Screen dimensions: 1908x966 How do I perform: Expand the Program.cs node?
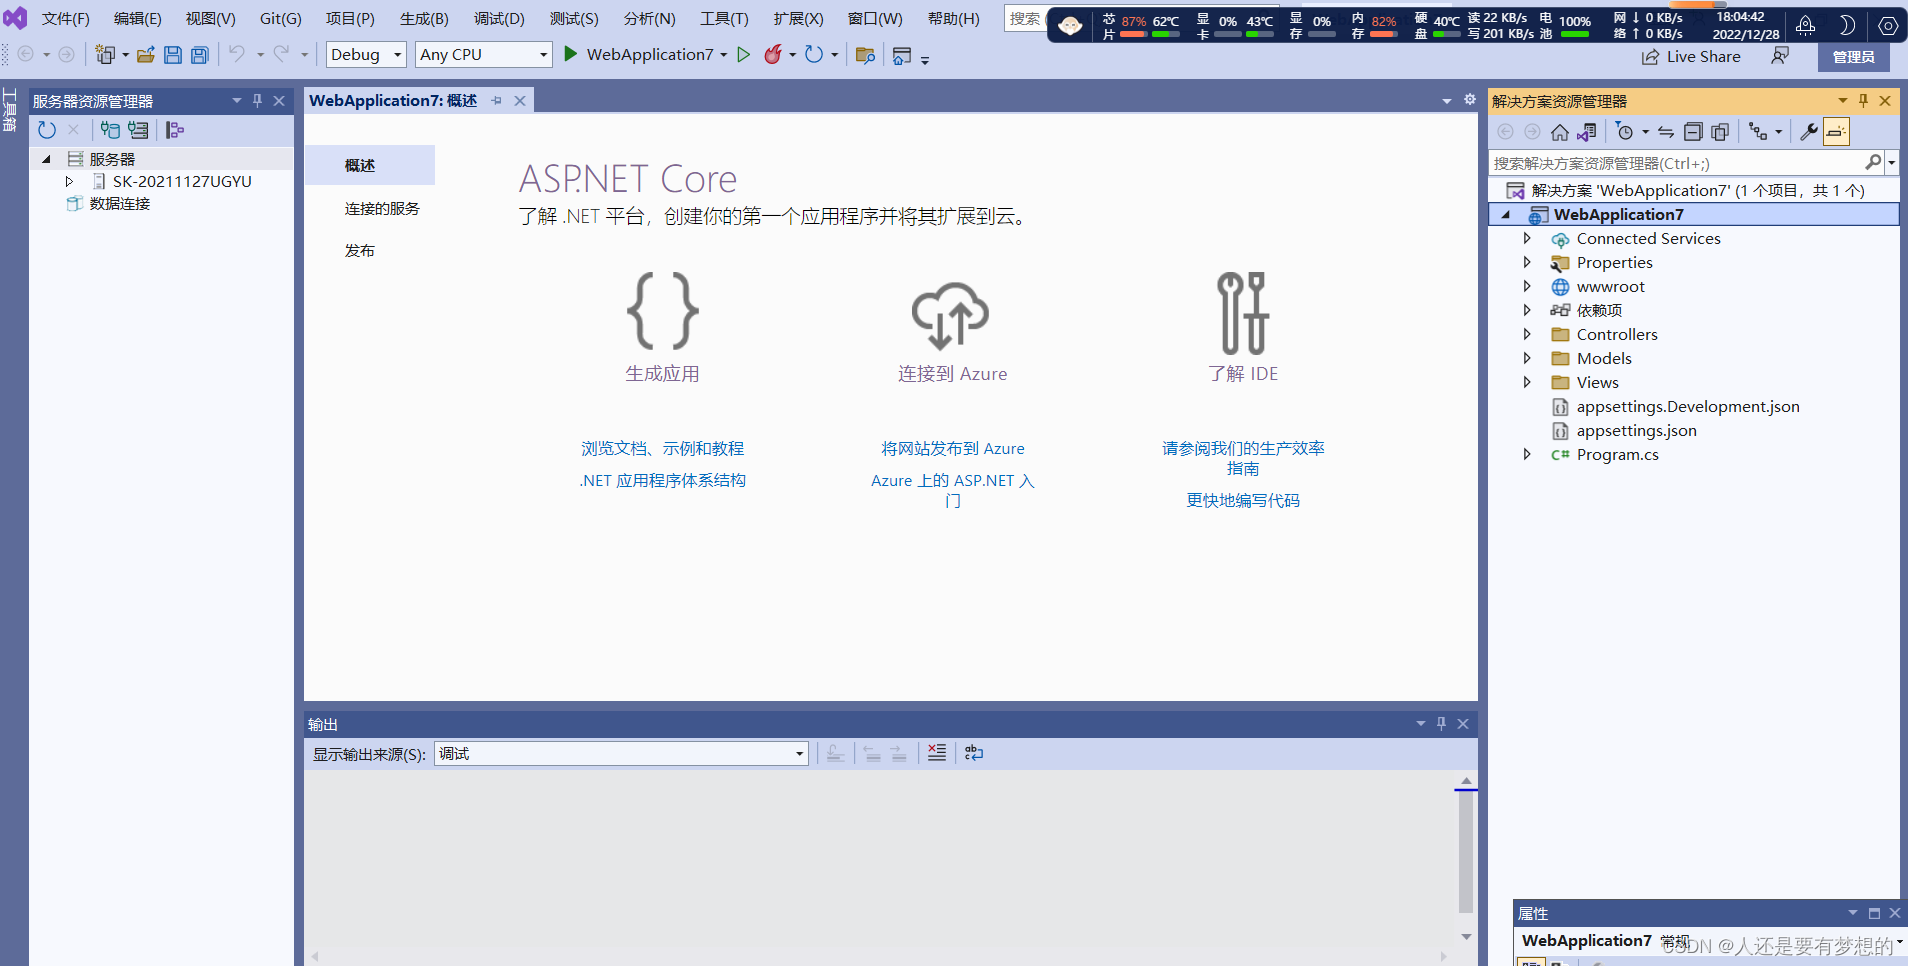click(1527, 454)
